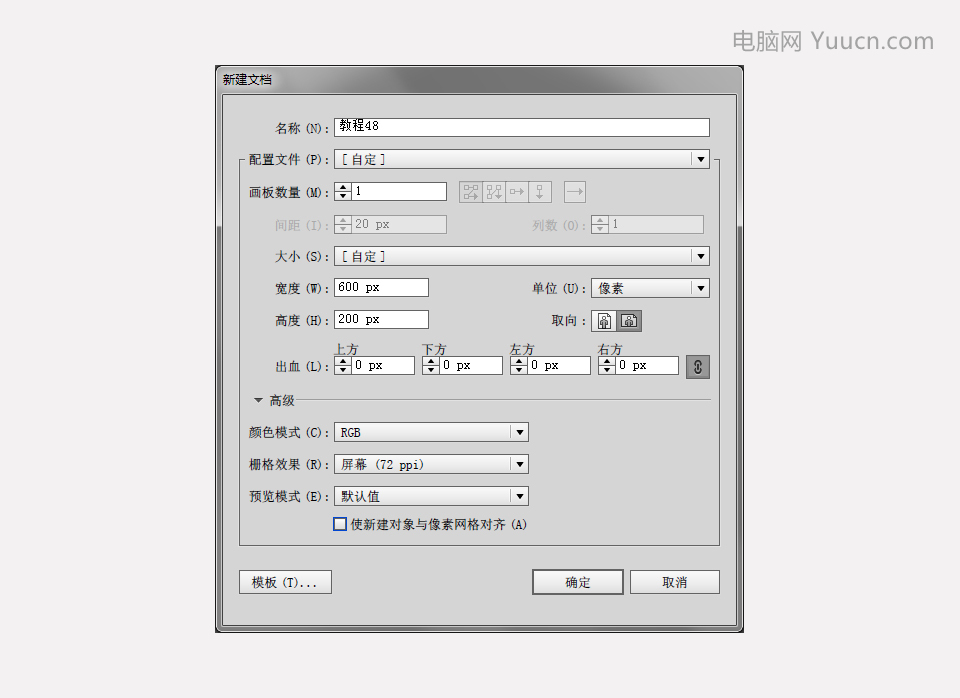
Task: Click the 名称 name input field
Action: tap(521, 127)
